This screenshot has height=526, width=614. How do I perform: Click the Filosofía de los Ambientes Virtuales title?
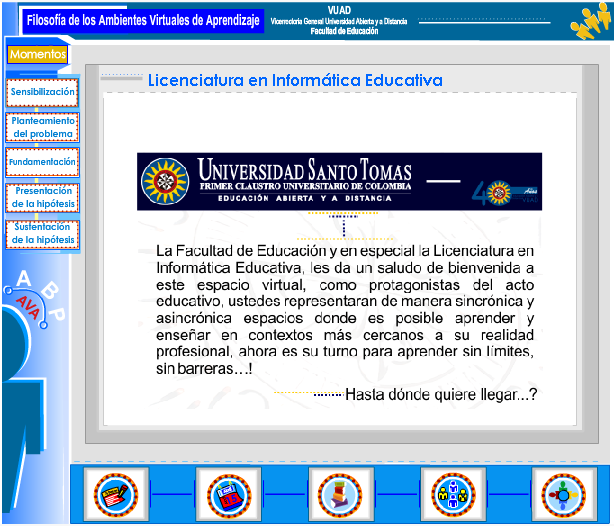point(143,20)
